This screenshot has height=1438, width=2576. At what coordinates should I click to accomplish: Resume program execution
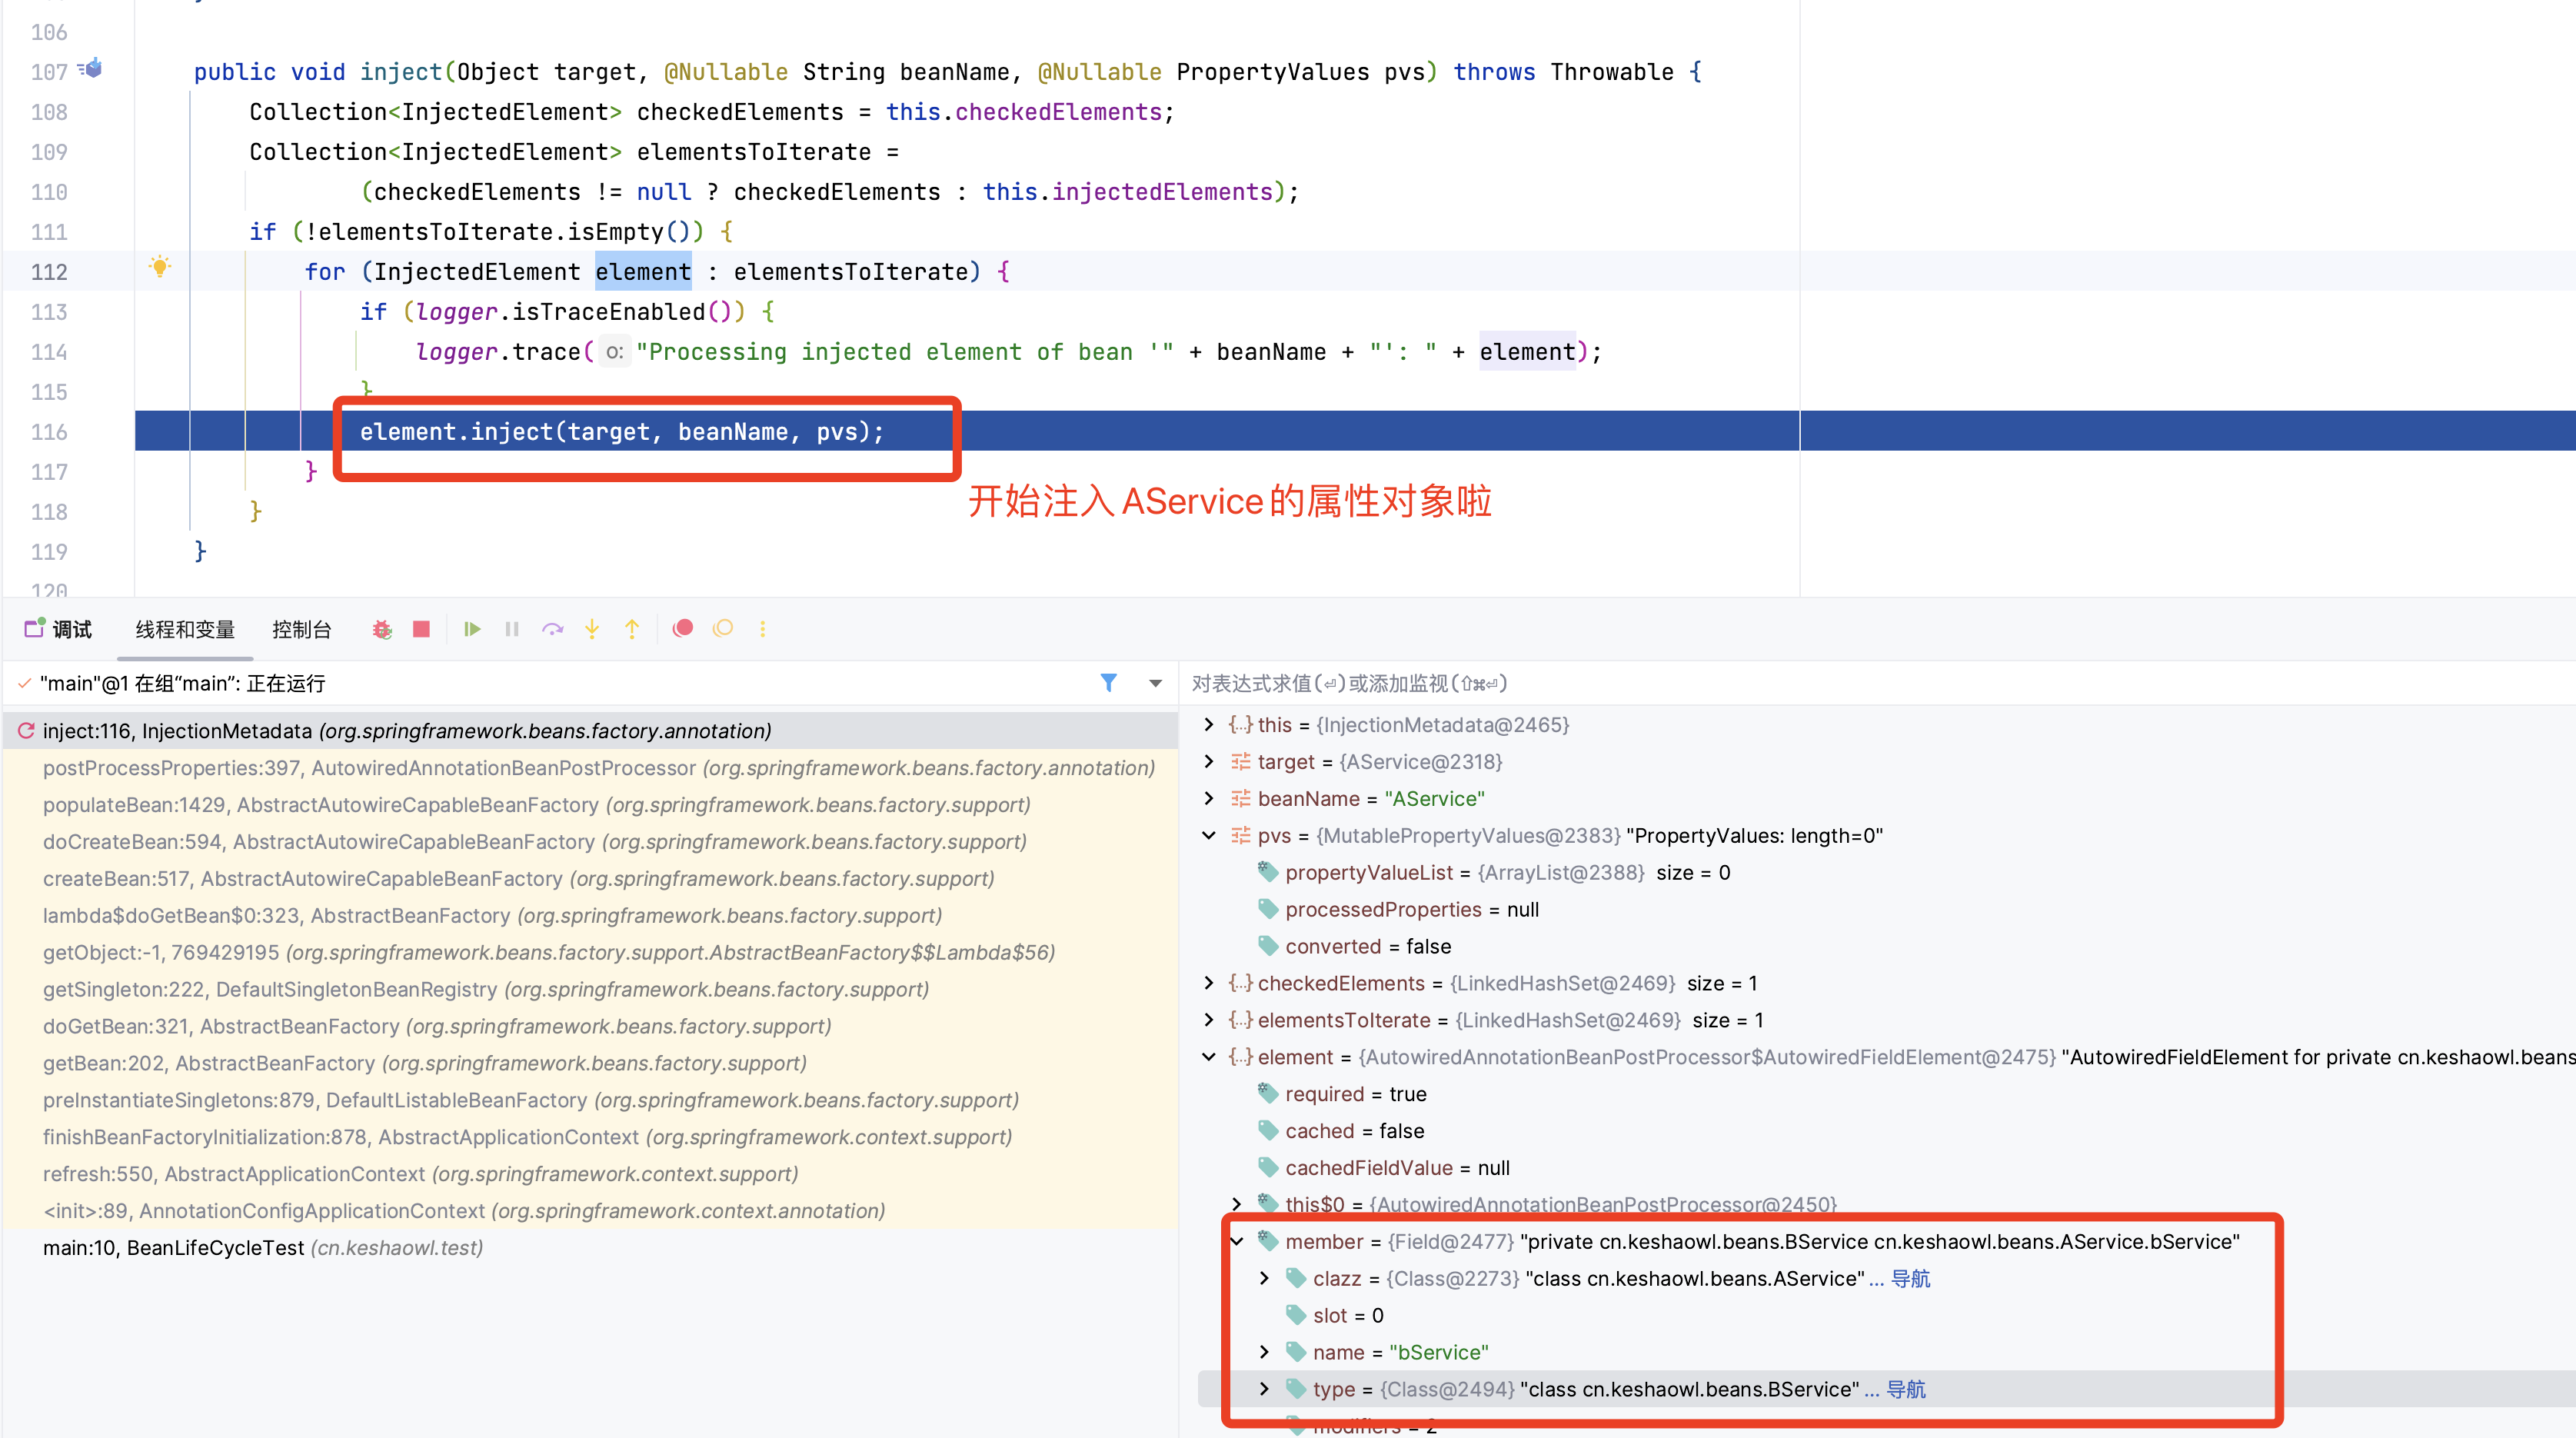click(472, 629)
